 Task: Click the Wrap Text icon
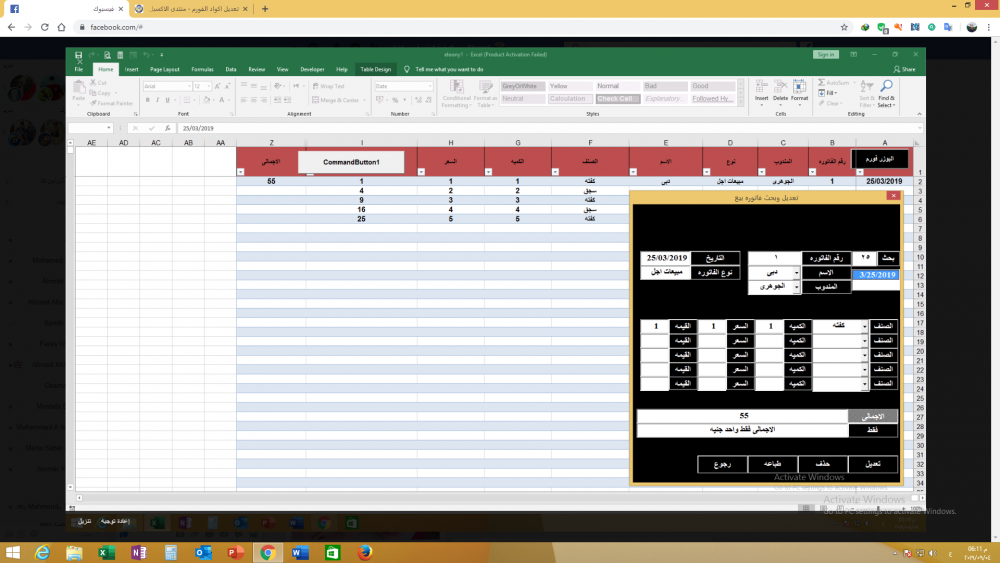pos(316,86)
